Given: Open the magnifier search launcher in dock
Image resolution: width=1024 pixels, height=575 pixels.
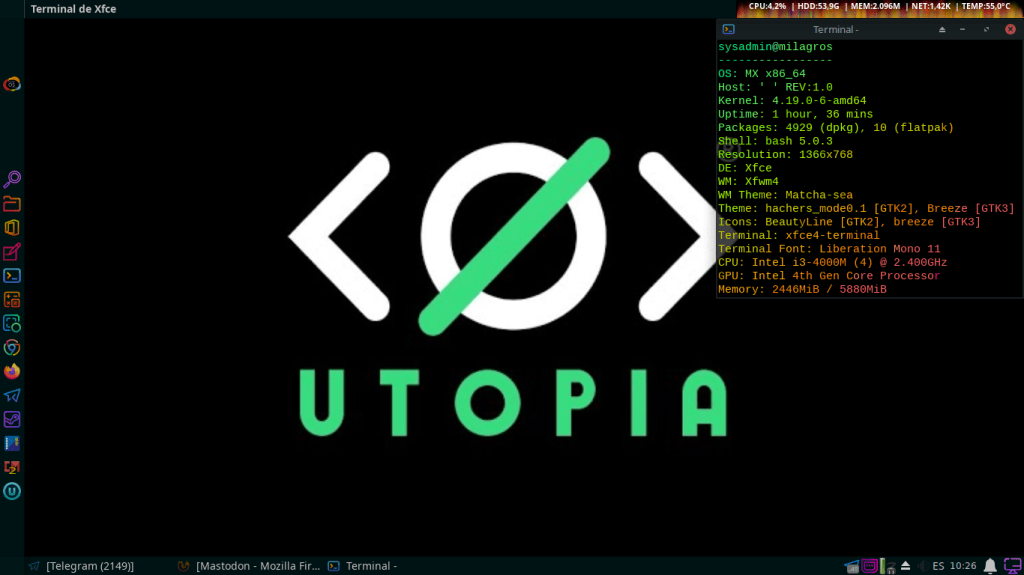Looking at the screenshot, I should point(12,180).
